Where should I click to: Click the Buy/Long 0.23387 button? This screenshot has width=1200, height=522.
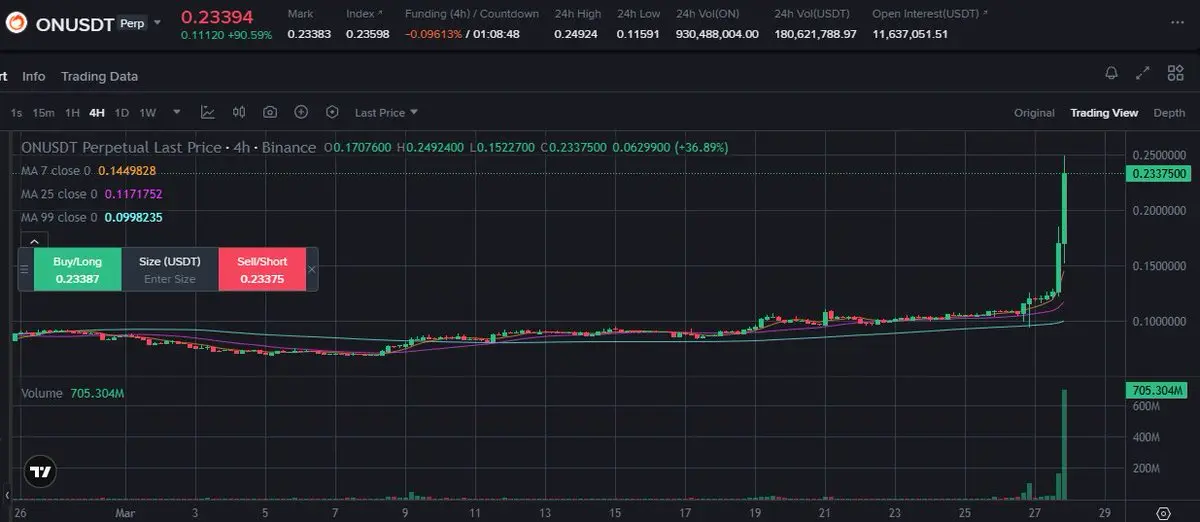coord(78,270)
